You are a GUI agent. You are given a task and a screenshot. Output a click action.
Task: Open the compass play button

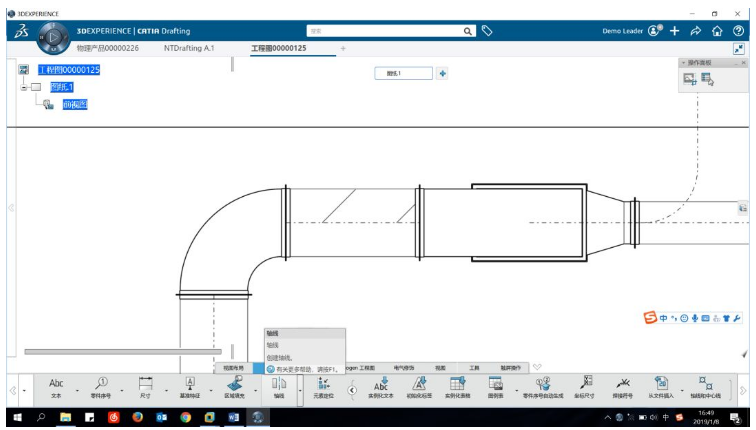(54, 37)
